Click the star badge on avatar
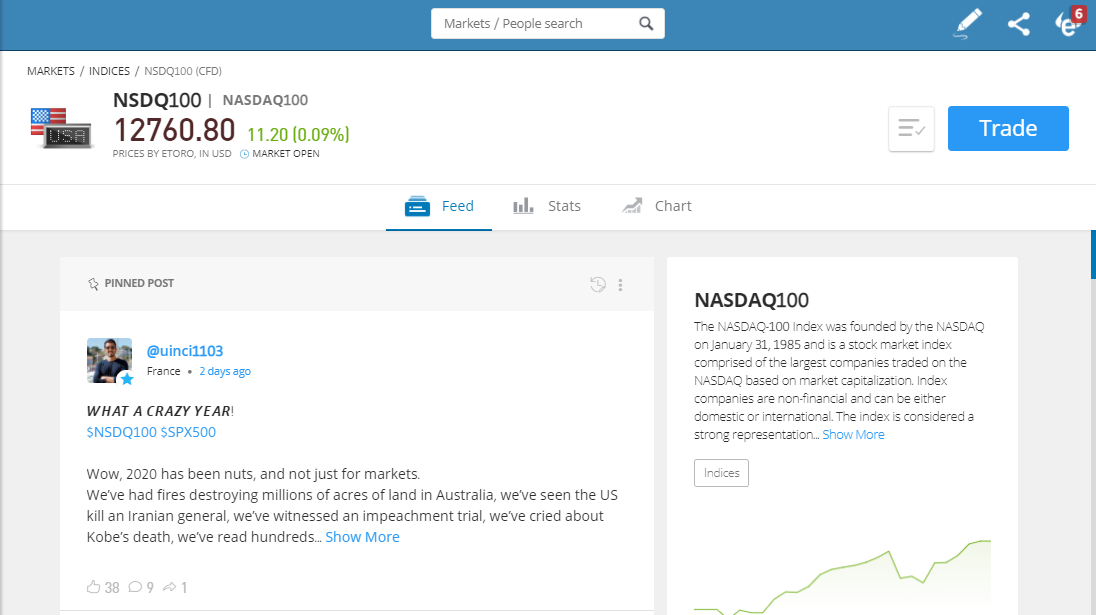This screenshot has width=1096, height=615. [127, 379]
